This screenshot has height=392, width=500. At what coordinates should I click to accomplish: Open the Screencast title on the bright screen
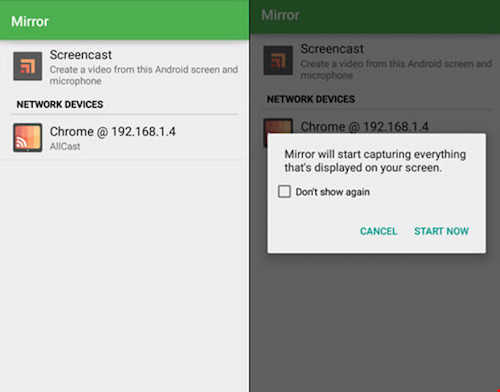[x=81, y=55]
